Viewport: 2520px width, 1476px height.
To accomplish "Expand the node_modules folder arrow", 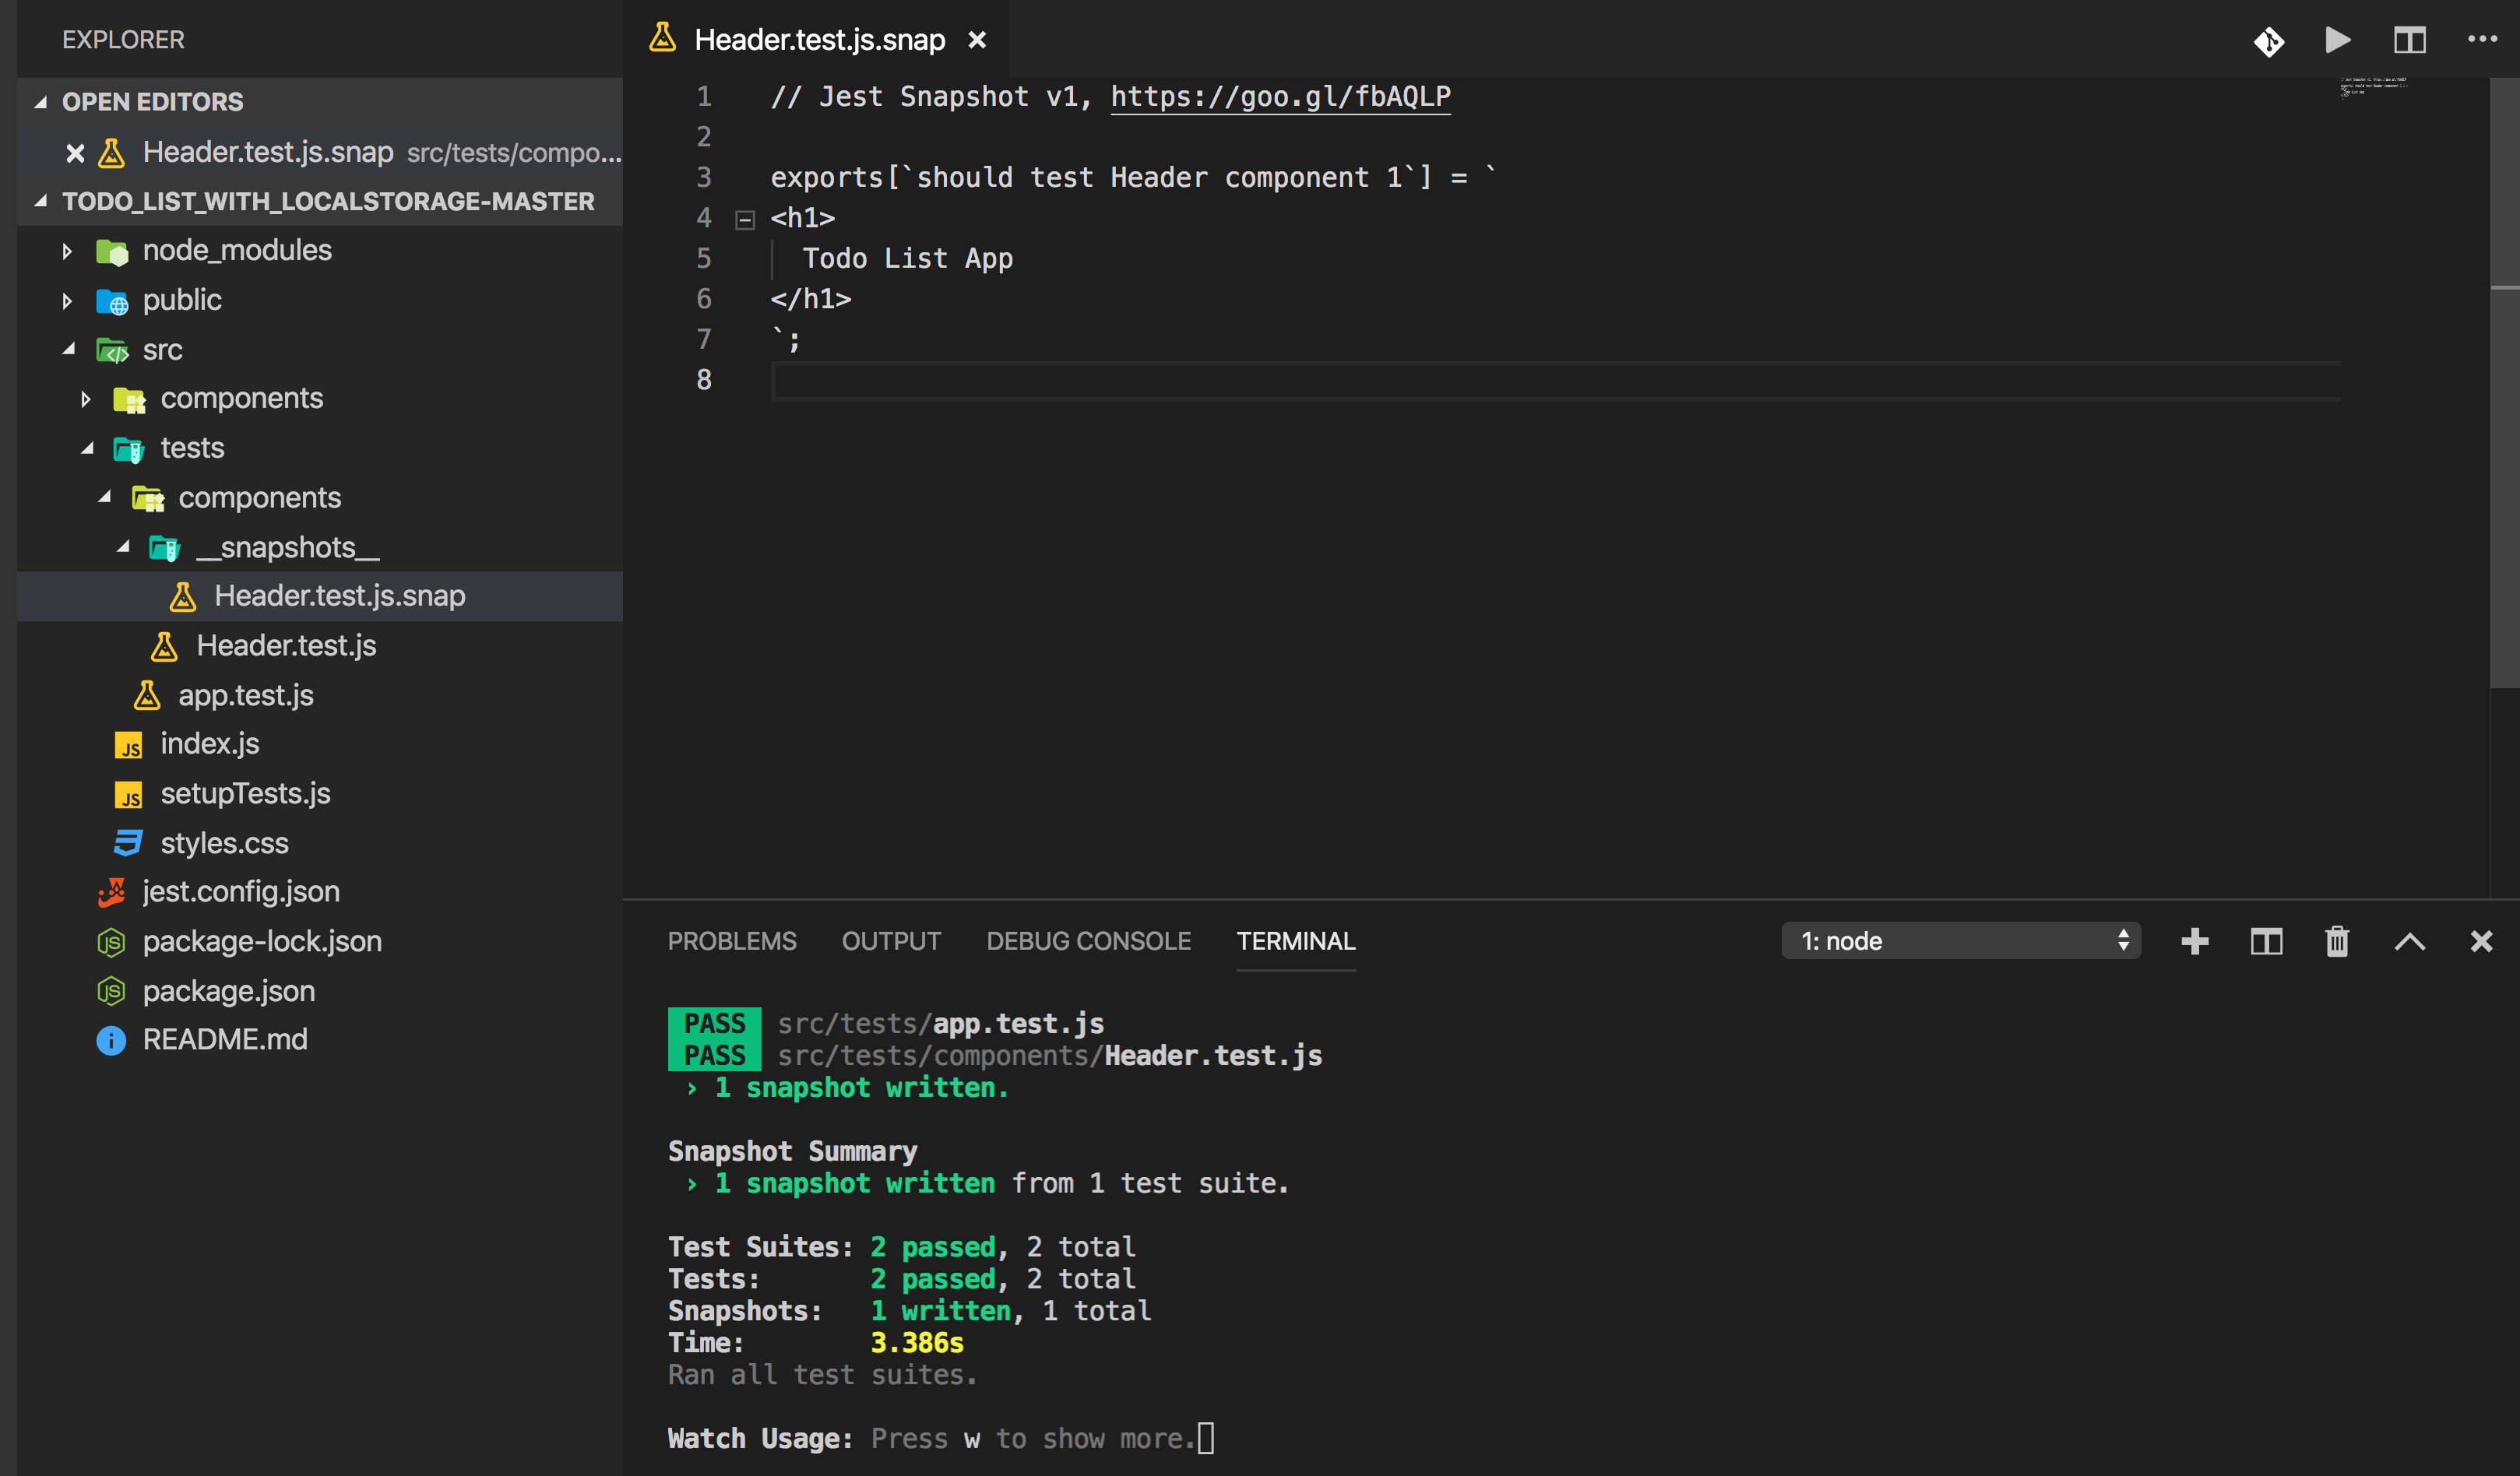I will coord(67,251).
